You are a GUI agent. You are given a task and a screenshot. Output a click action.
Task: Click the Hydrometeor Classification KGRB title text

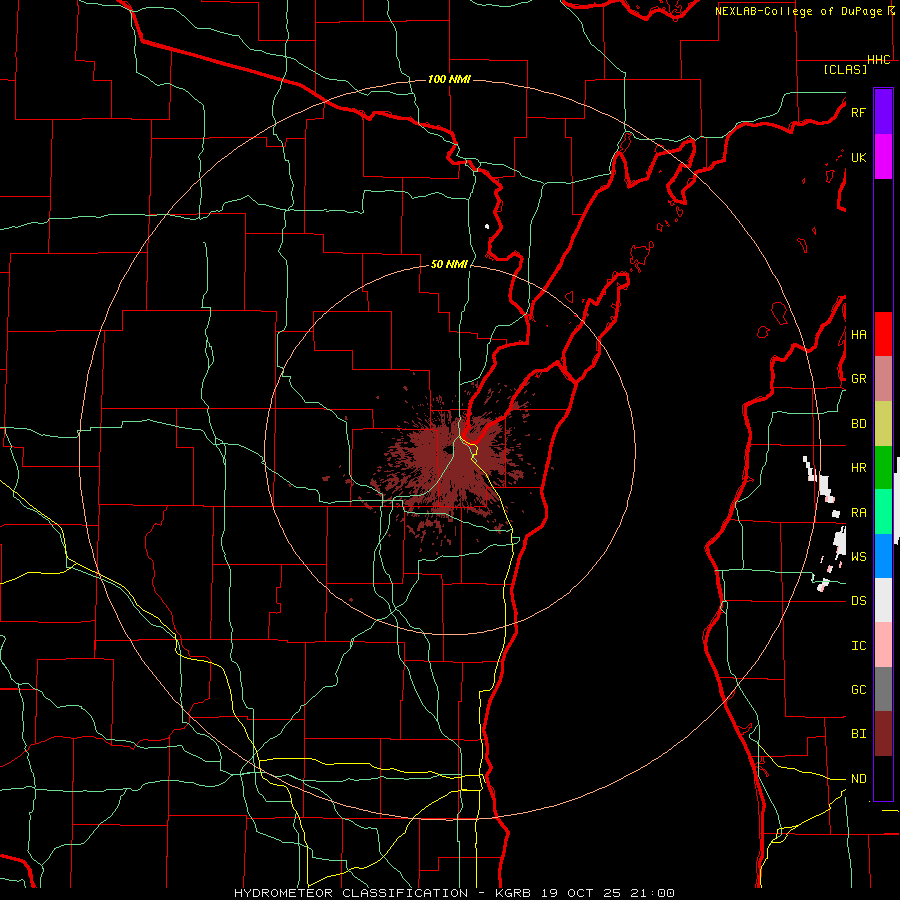coord(454,893)
